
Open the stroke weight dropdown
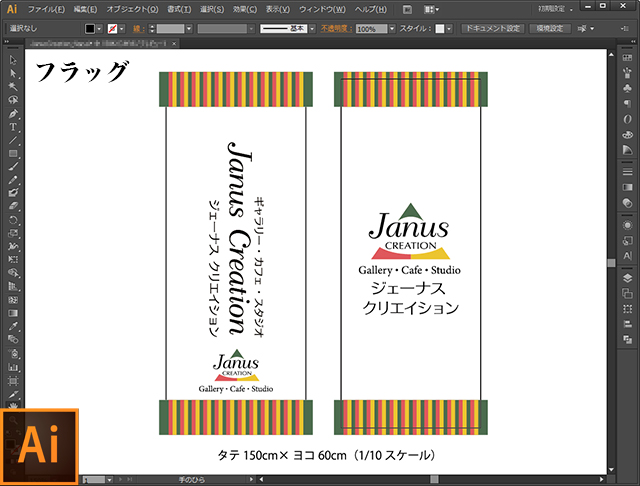(189, 29)
